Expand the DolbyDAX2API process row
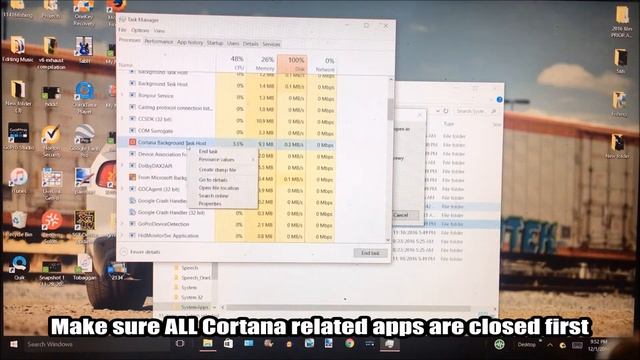 [x=122, y=166]
